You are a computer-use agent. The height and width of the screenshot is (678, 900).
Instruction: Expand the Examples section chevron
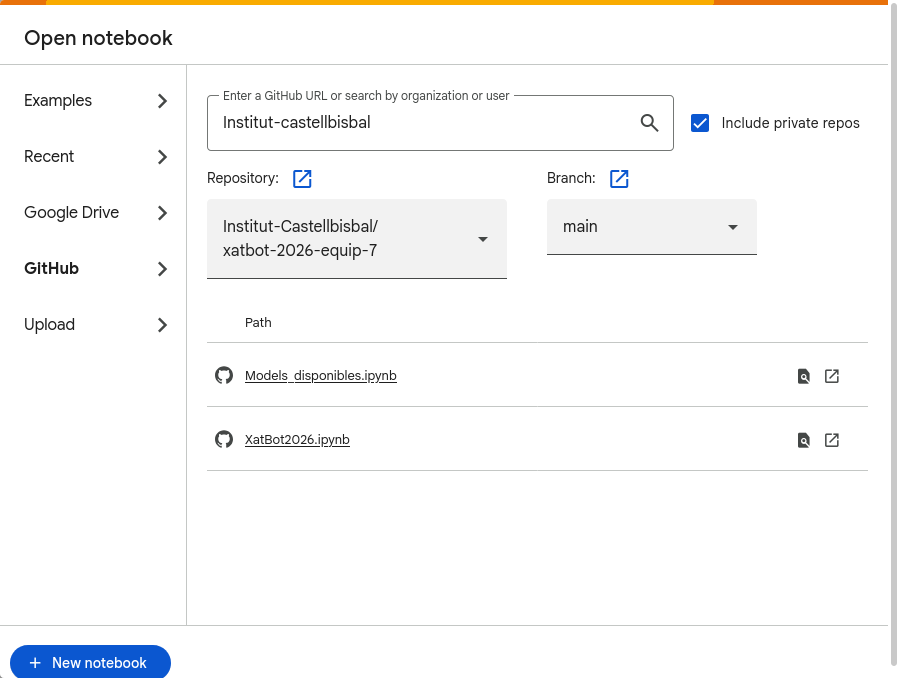click(x=162, y=101)
